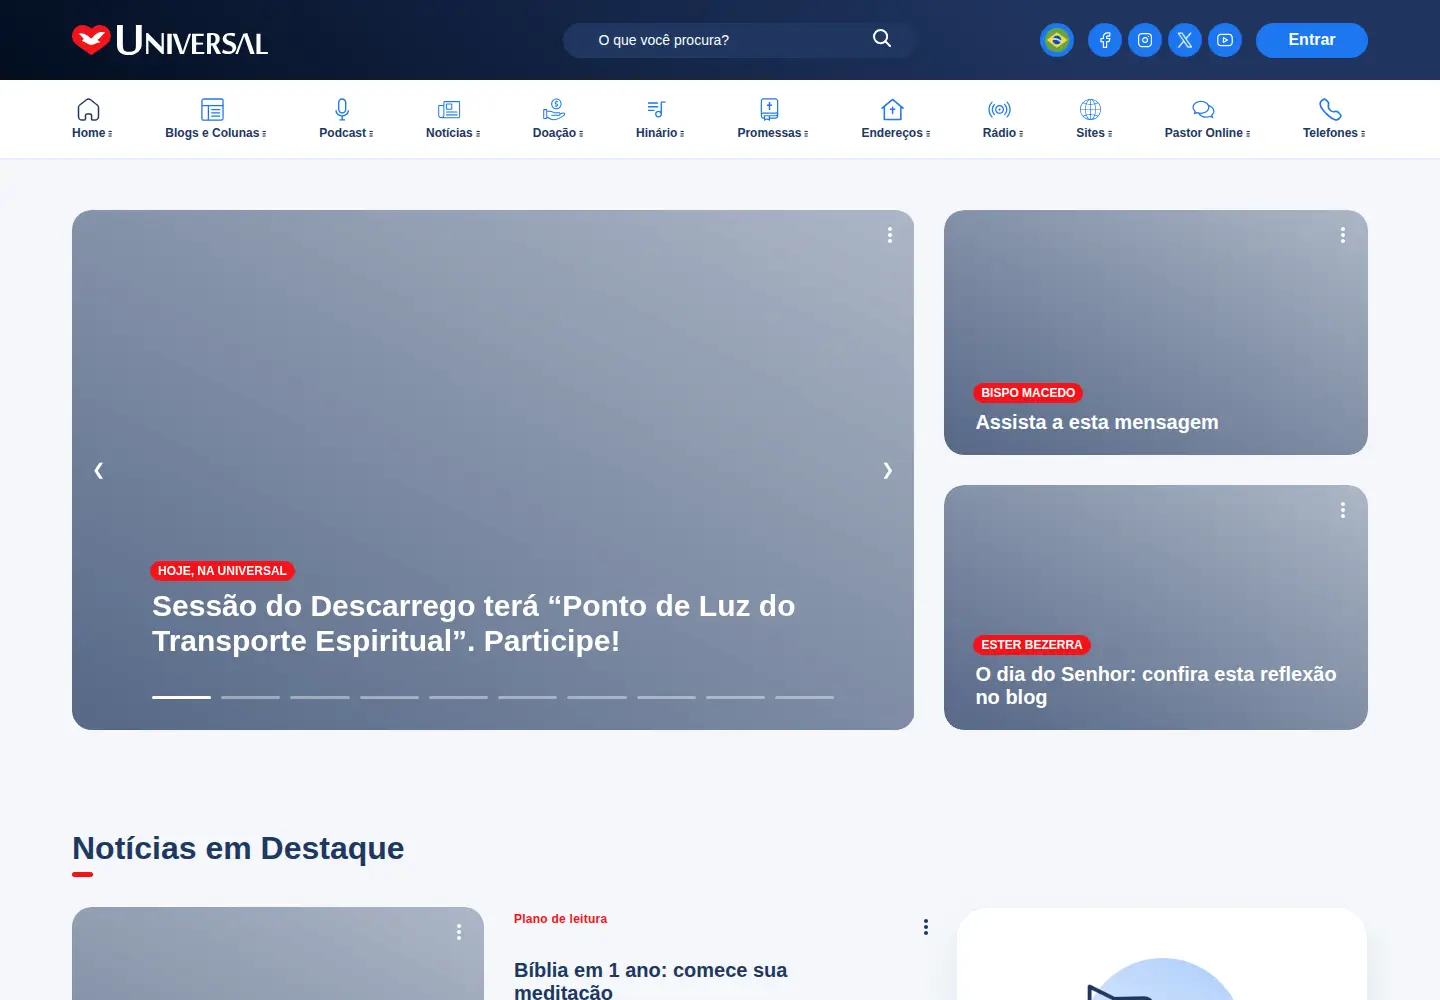Open the X (Twitter) social icon
1440x1000 pixels.
1185,40
